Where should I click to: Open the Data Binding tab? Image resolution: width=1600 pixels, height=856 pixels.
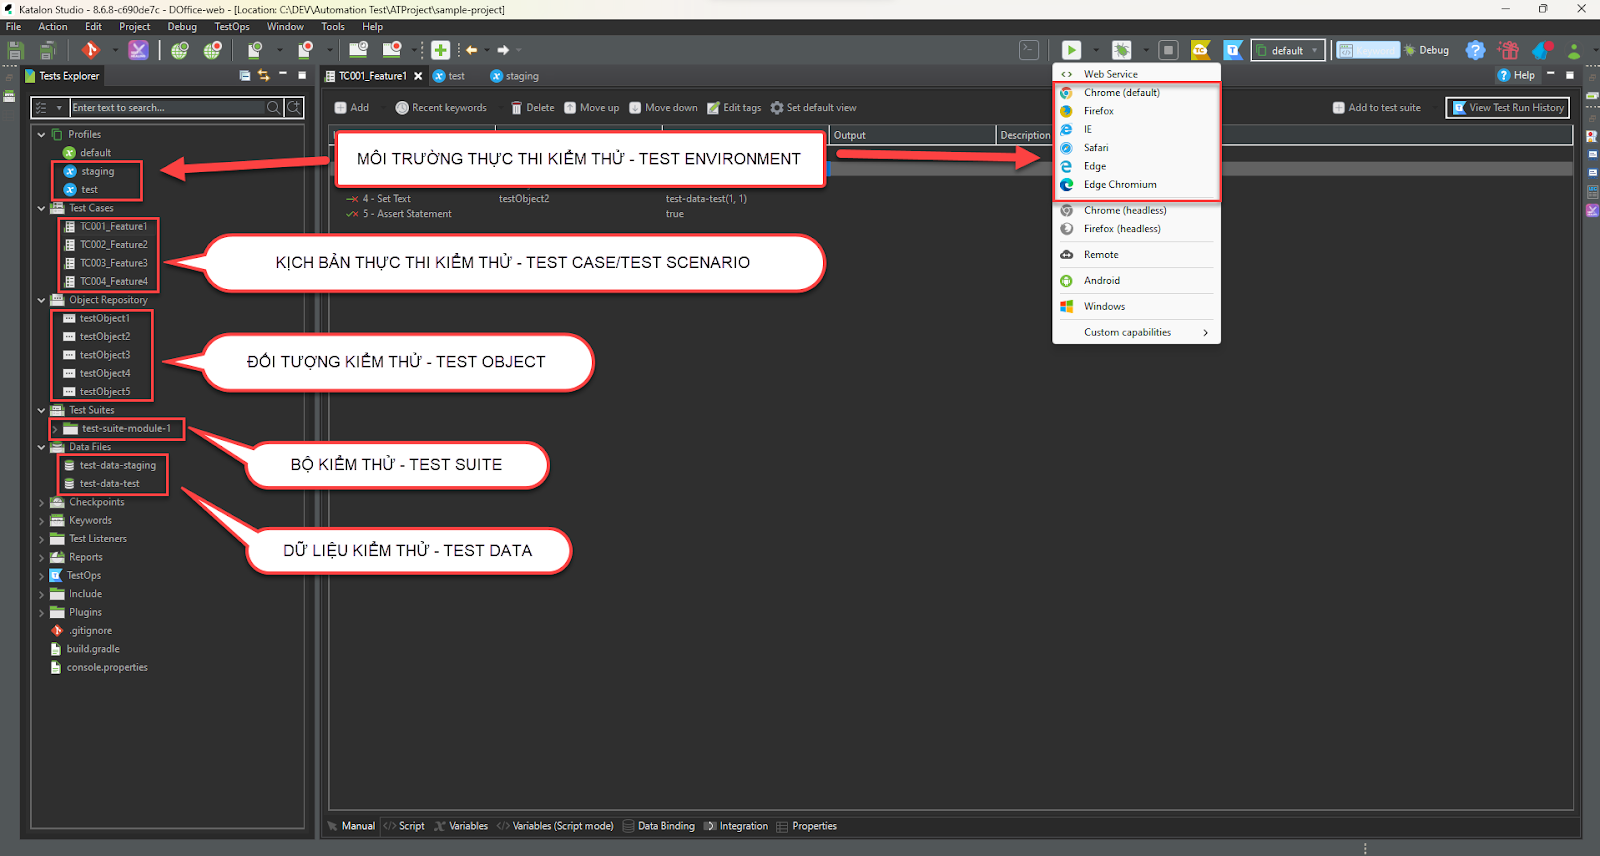(x=659, y=826)
